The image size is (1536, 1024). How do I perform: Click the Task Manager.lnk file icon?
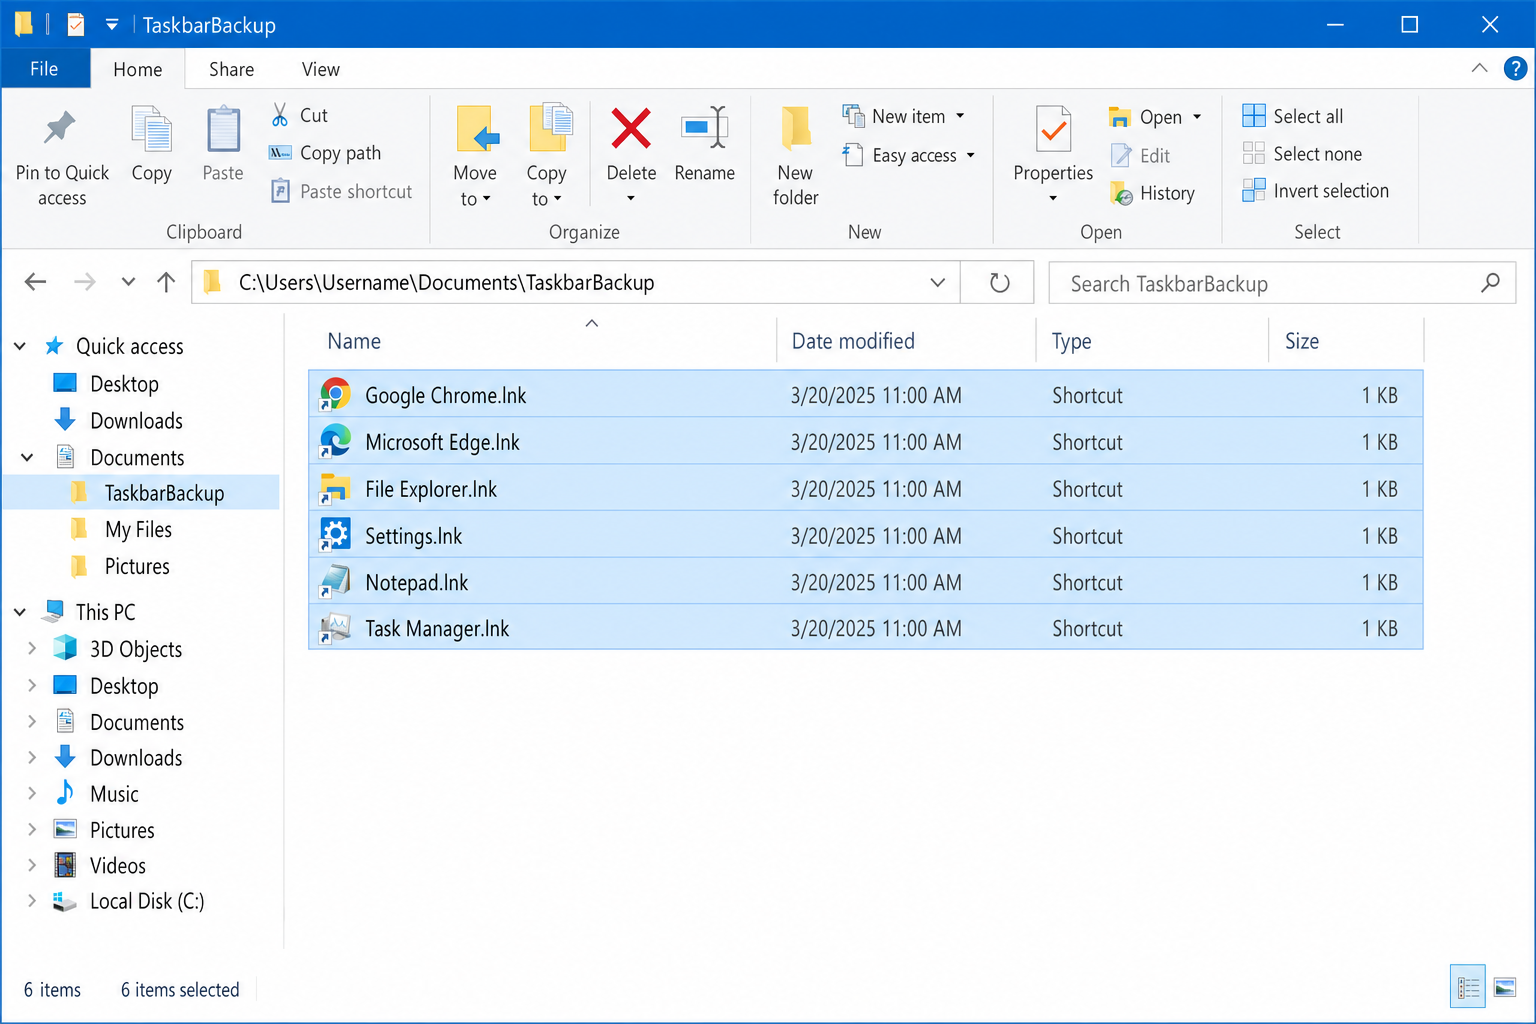(x=335, y=628)
